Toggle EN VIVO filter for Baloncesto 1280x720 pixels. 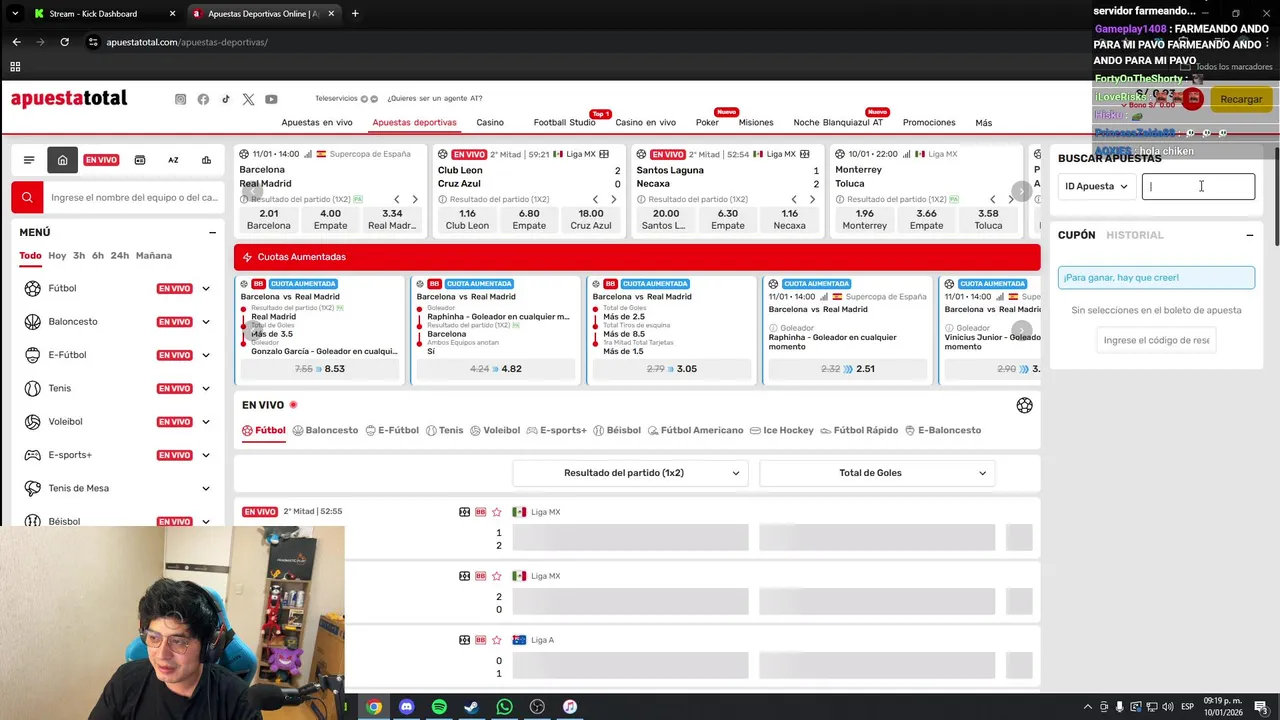[174, 322]
